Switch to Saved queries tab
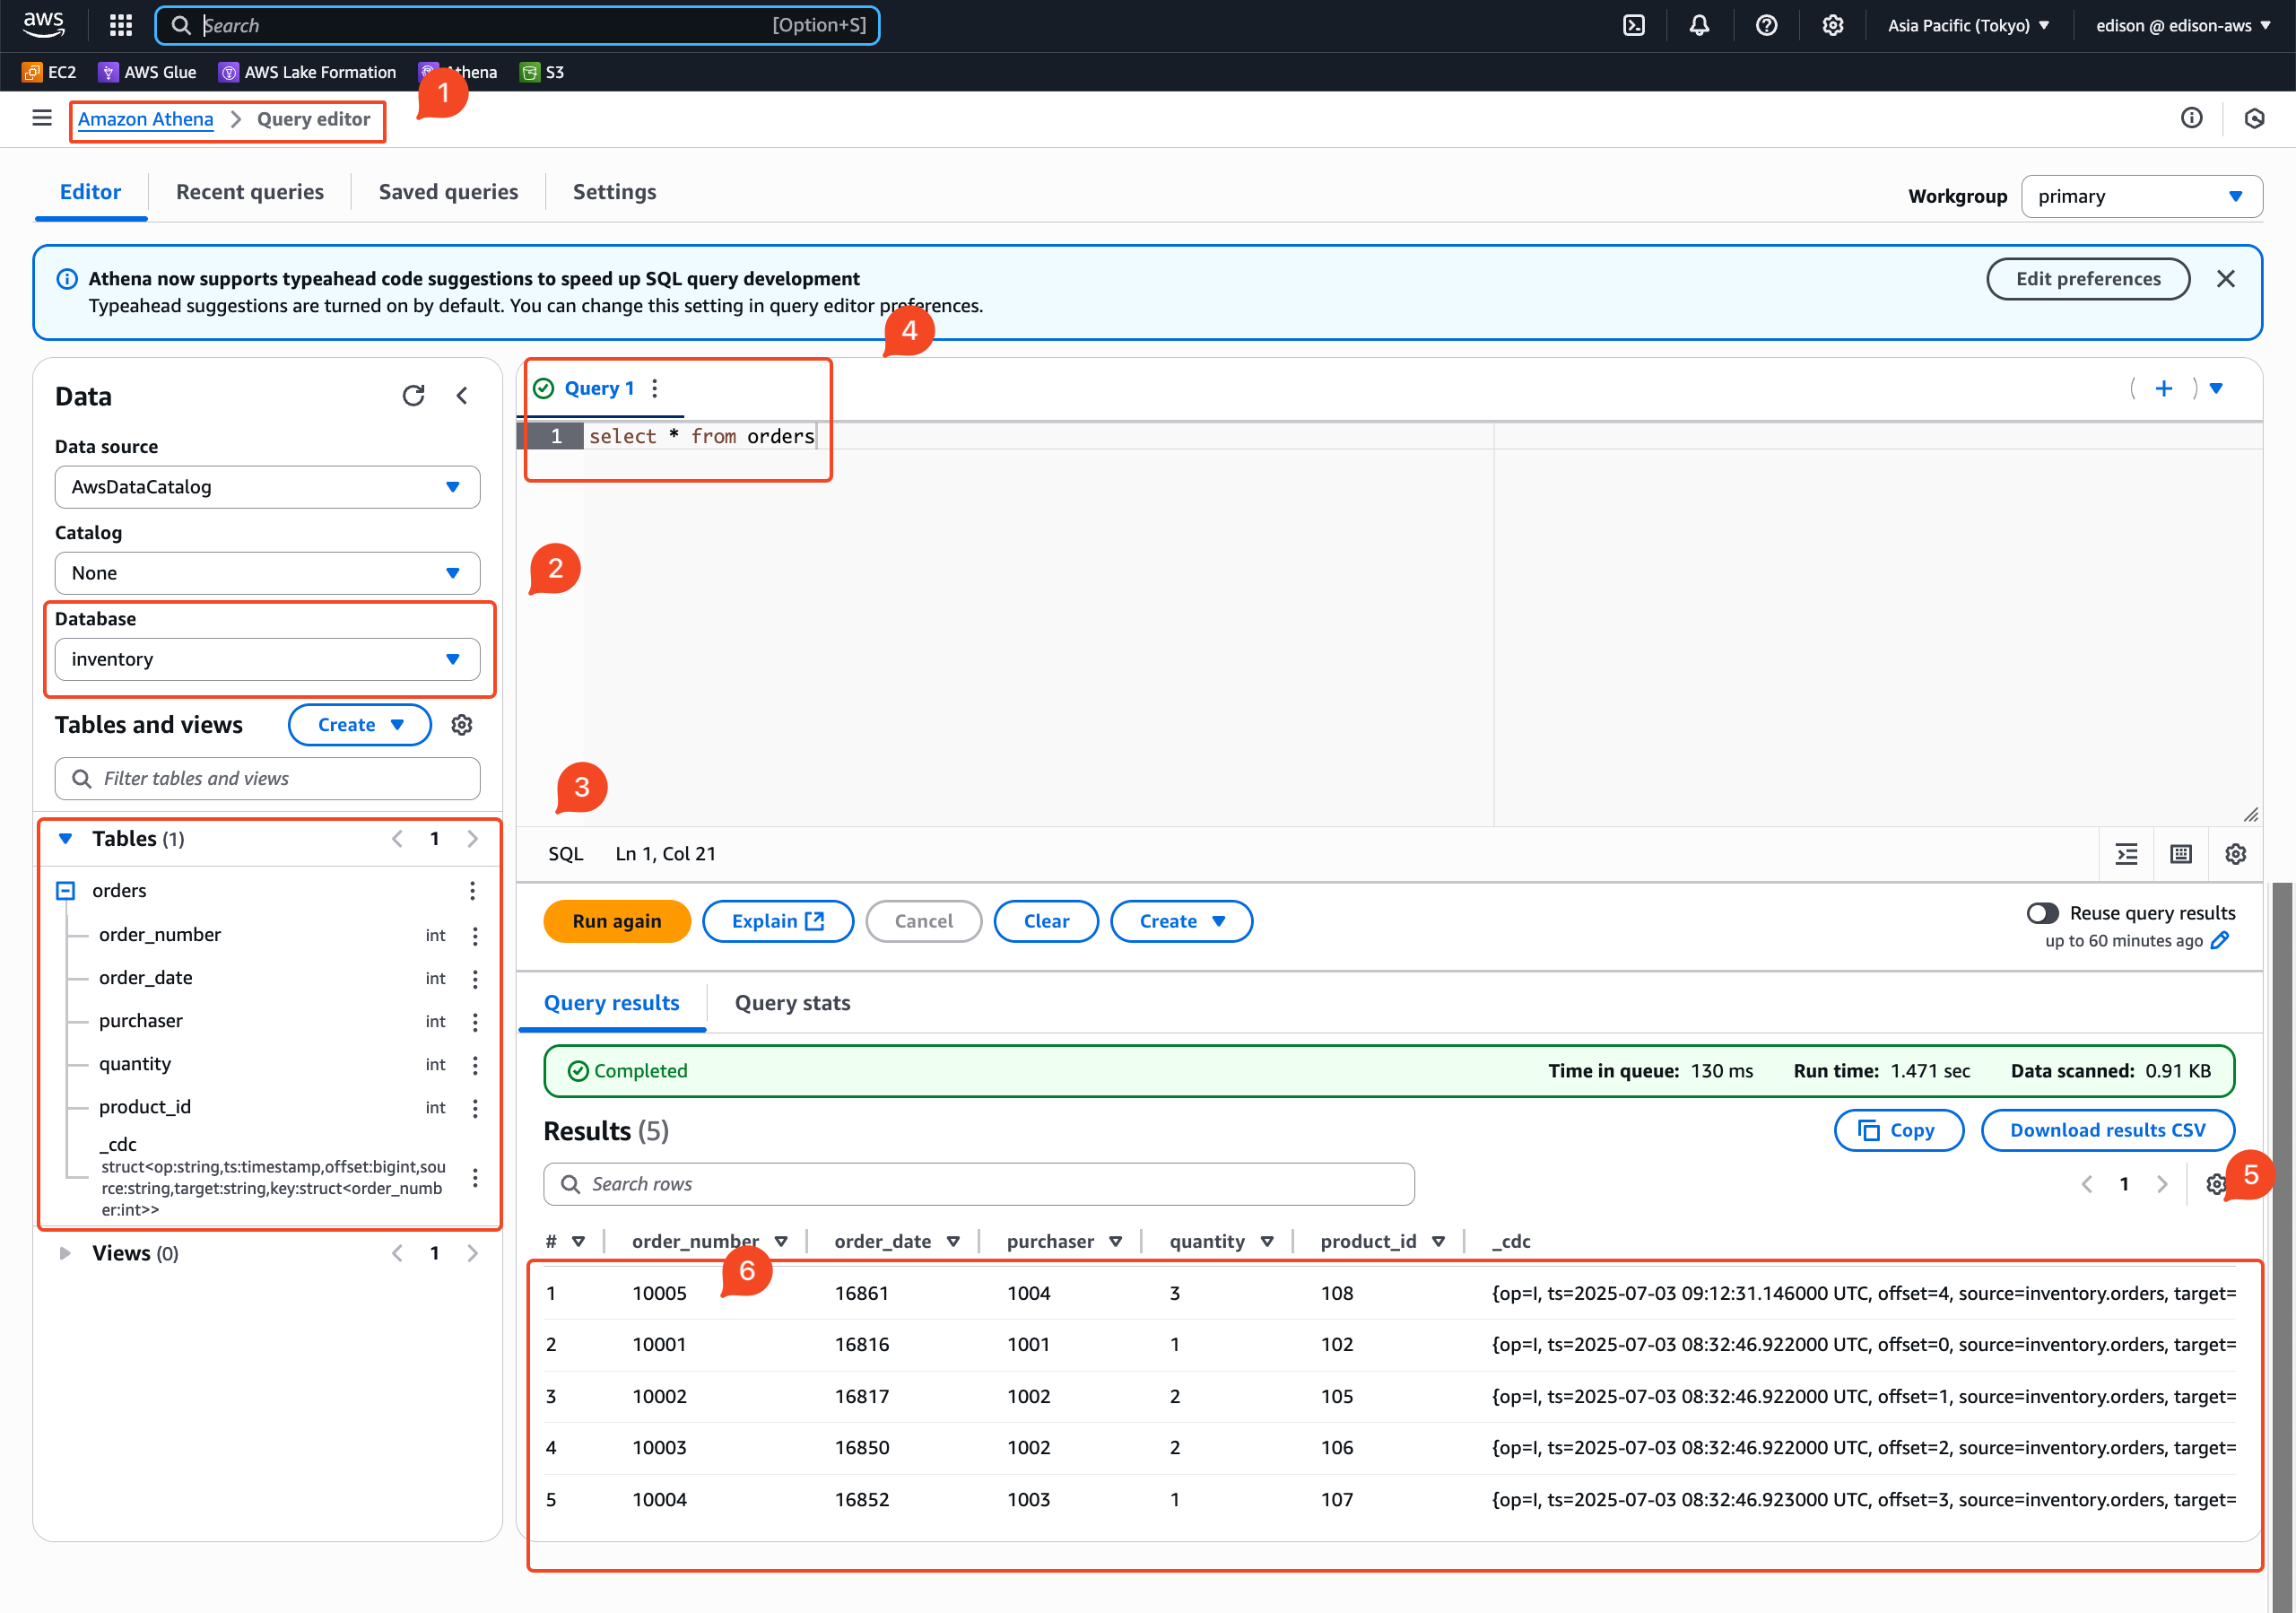This screenshot has width=2296, height=1613. (448, 191)
